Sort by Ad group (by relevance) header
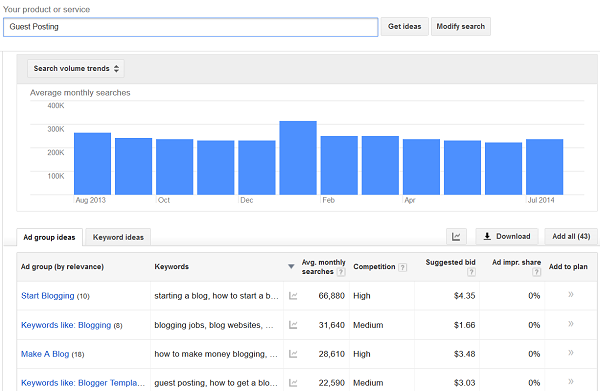Viewport: 600px width, 391px height. (62, 267)
